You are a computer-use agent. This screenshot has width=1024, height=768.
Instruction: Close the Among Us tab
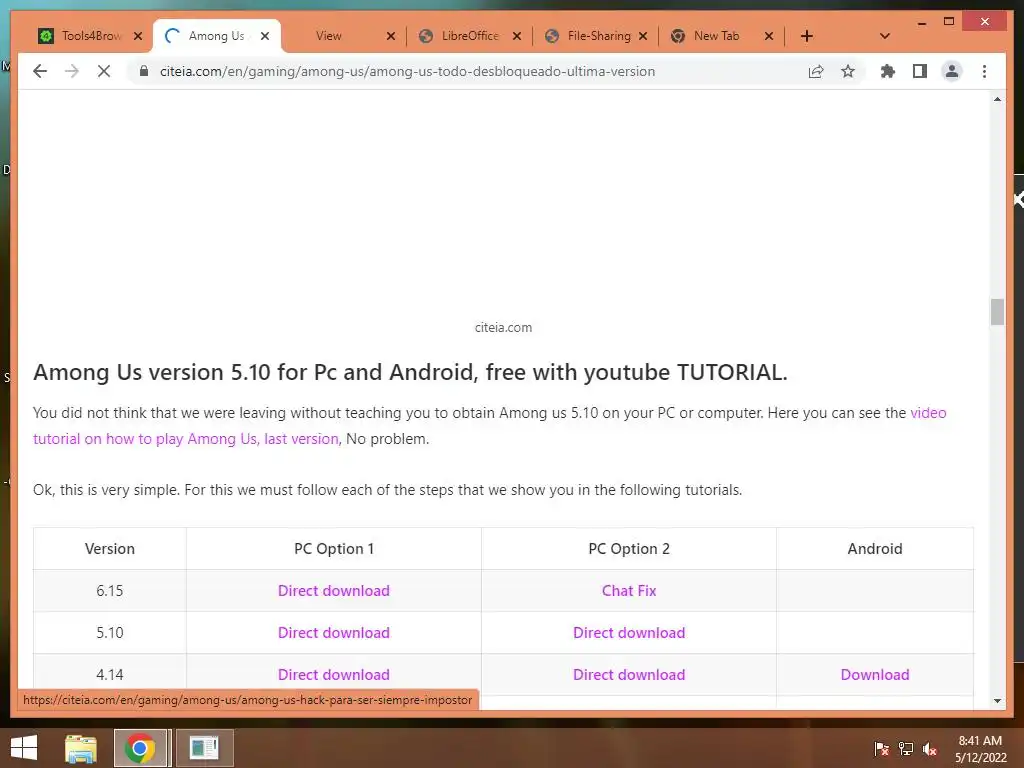pos(264,36)
